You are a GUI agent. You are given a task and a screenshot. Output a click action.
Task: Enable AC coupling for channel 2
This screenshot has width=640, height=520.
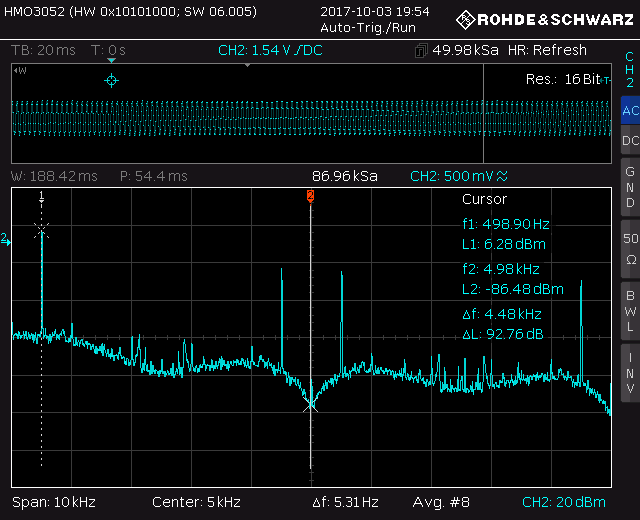[629, 111]
